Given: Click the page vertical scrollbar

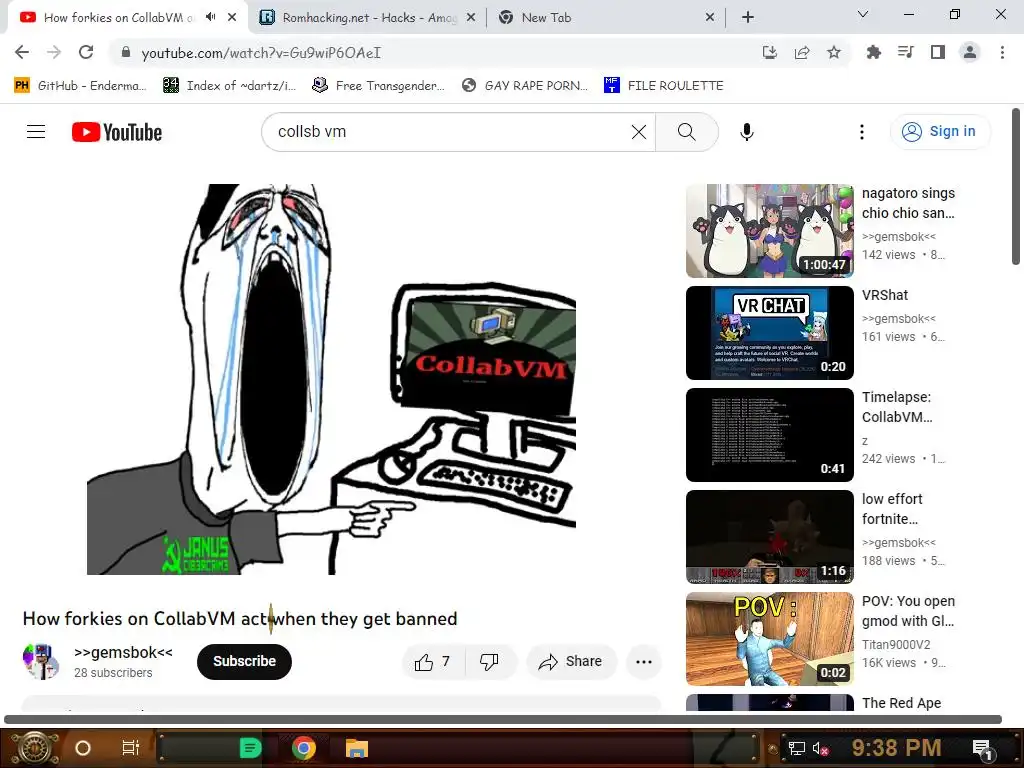Looking at the screenshot, I should [1016, 186].
